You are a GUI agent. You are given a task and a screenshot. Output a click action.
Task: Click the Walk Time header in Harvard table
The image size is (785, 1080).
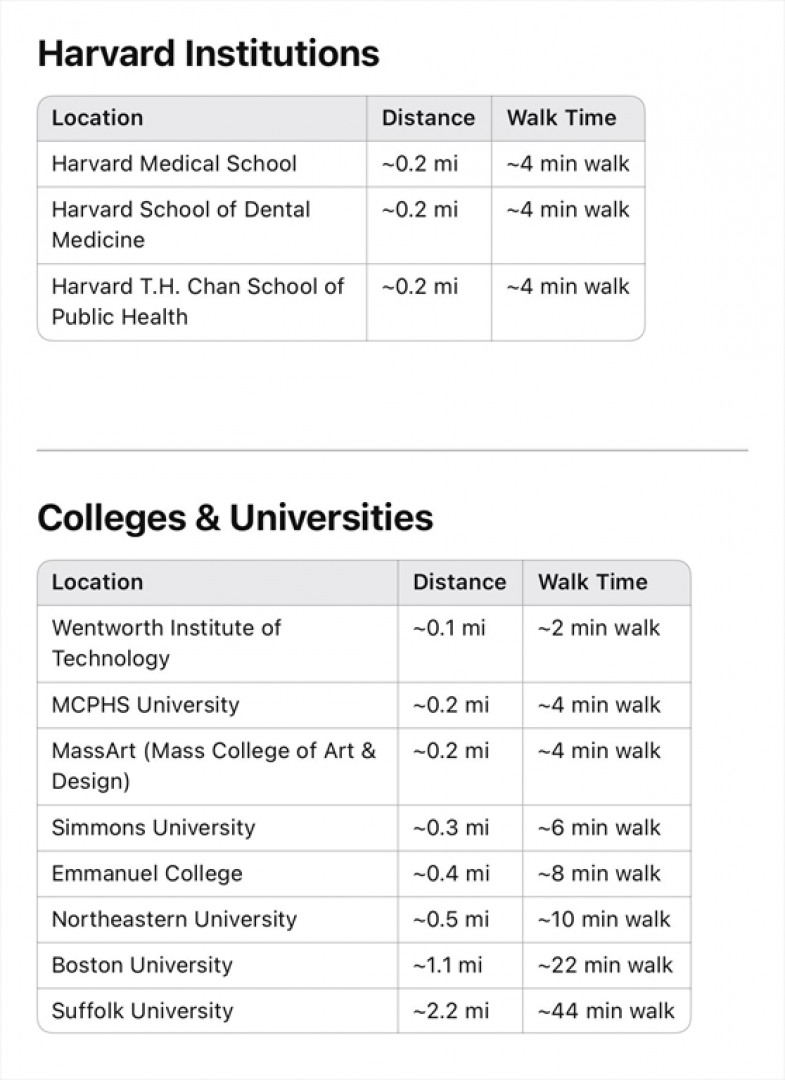tap(561, 118)
